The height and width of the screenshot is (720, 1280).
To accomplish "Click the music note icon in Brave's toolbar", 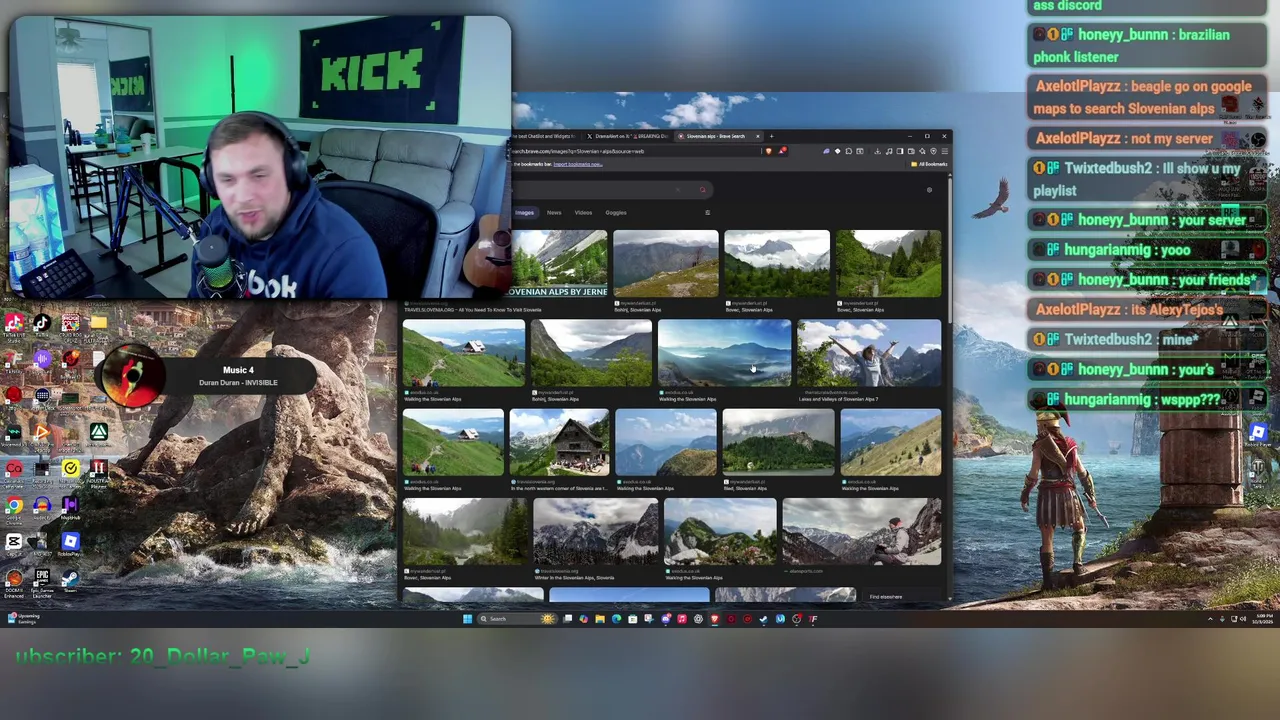I will tap(889, 151).
